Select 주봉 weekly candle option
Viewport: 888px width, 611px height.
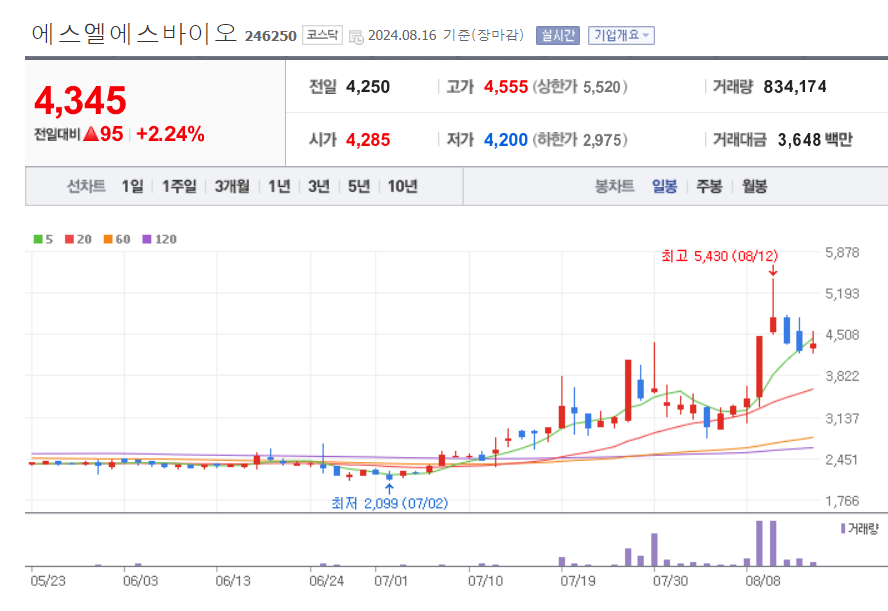(708, 186)
